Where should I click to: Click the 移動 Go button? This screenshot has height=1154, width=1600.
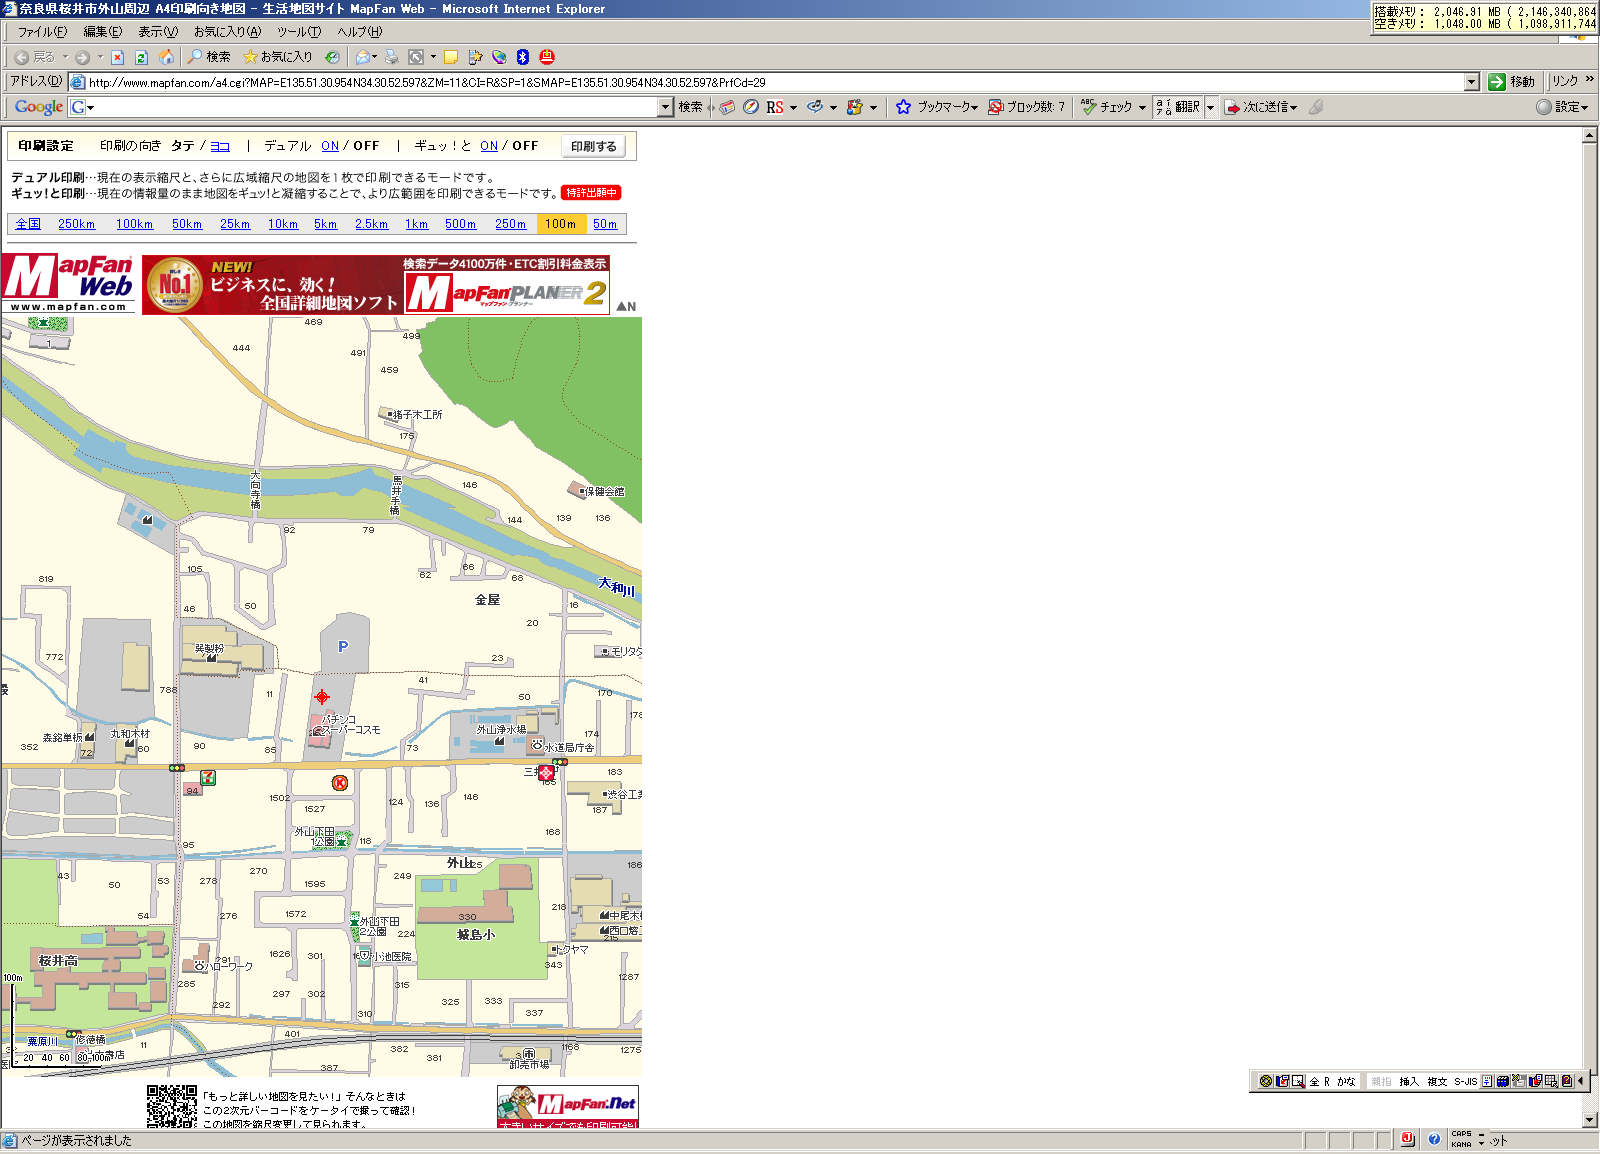1511,82
